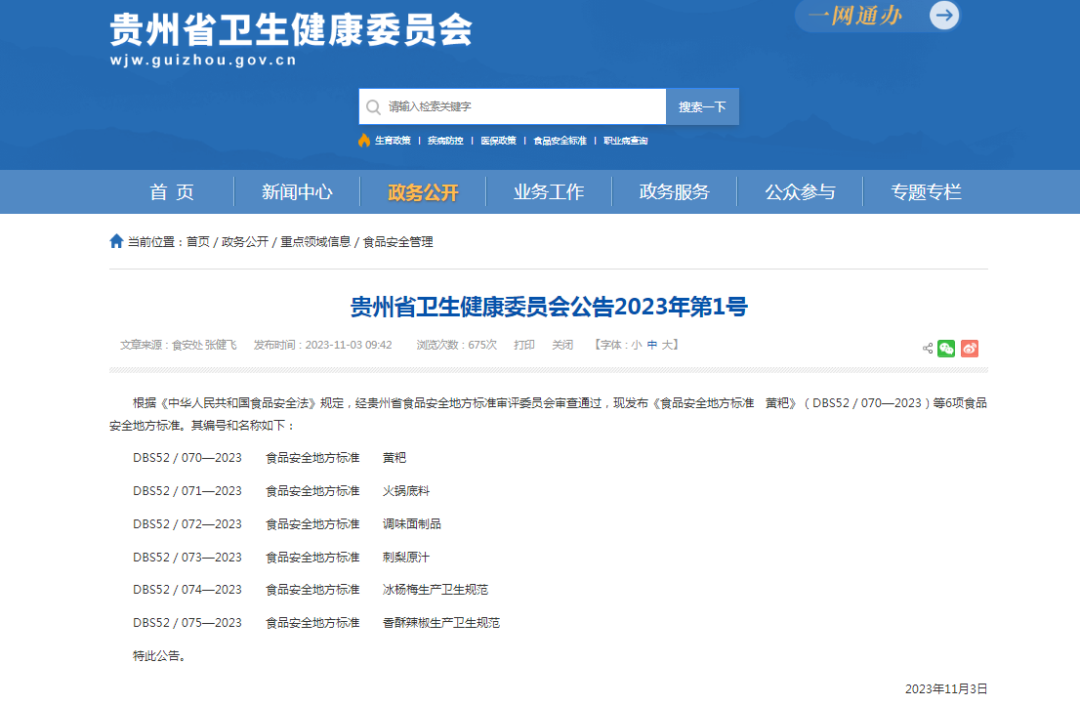Click the 贵州省卫生健康委员会 site logo
The height and width of the screenshot is (705, 1080).
[290, 32]
